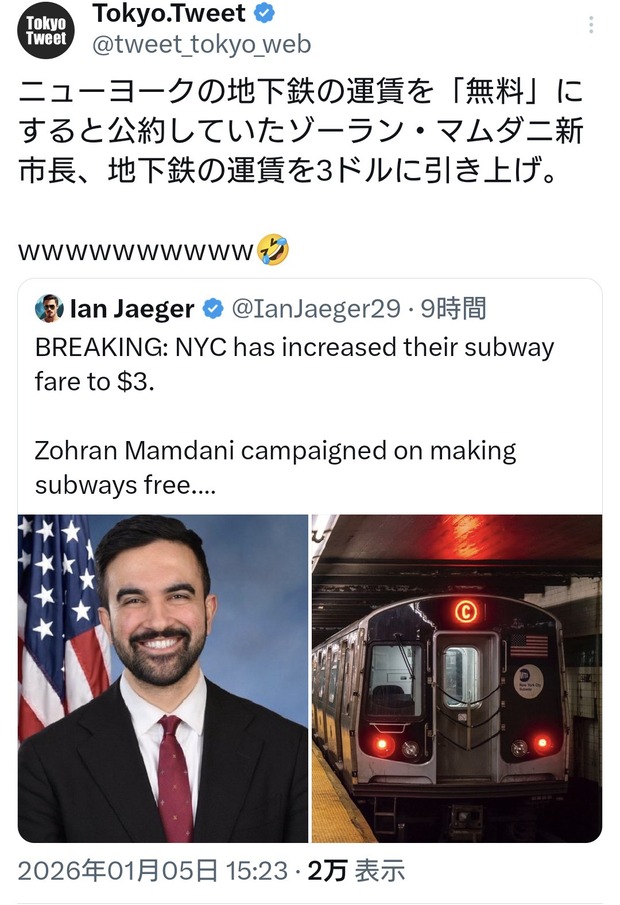Open the three-dot more options menu

(591, 25)
